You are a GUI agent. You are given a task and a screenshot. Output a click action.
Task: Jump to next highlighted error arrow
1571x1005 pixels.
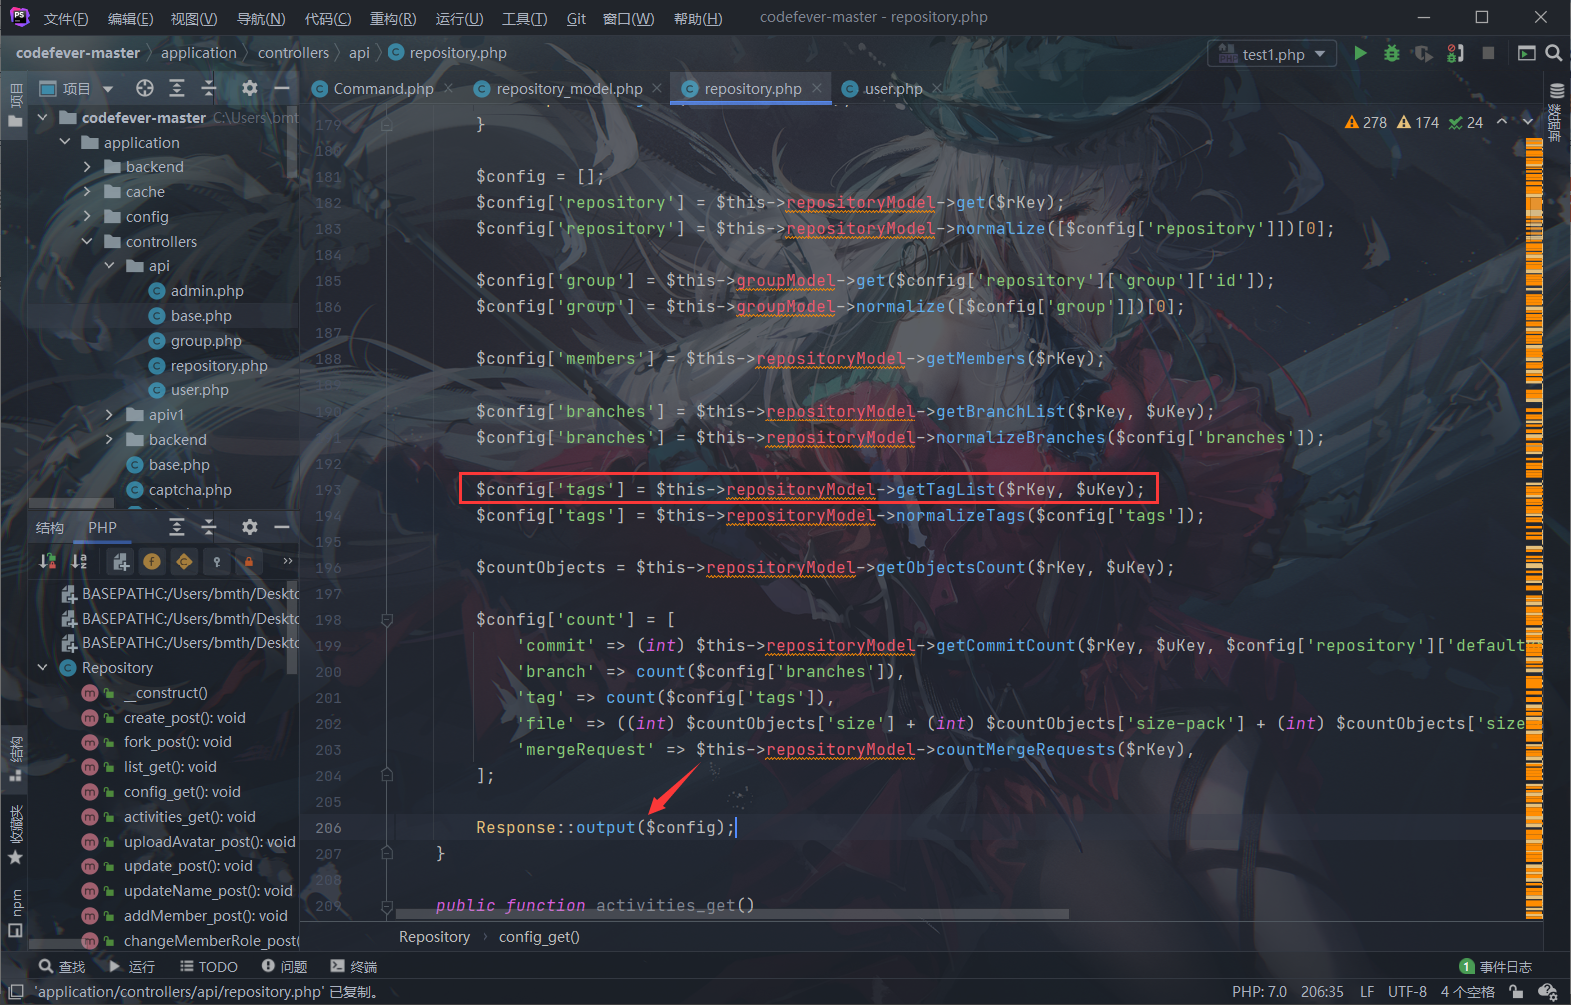[x=1528, y=122]
